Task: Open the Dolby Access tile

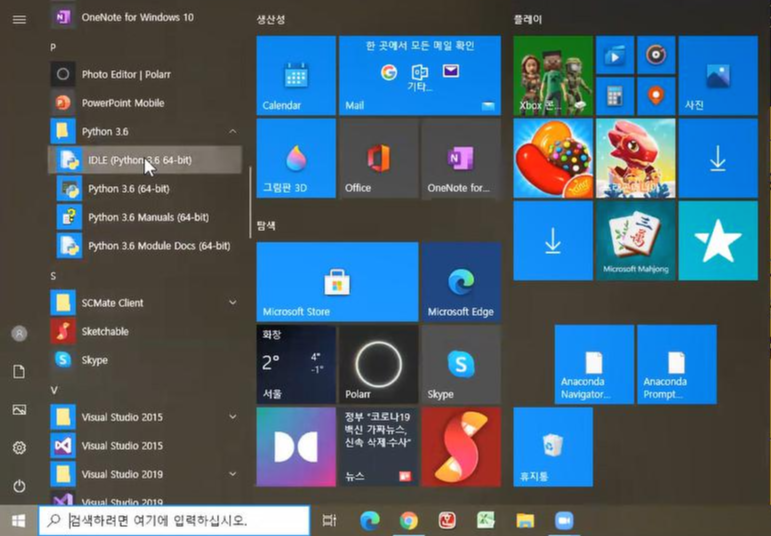Action: click(x=296, y=447)
